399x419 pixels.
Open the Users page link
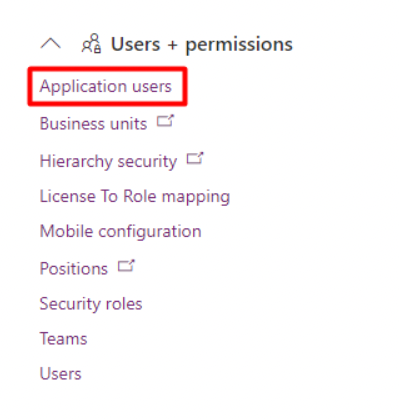tap(60, 374)
